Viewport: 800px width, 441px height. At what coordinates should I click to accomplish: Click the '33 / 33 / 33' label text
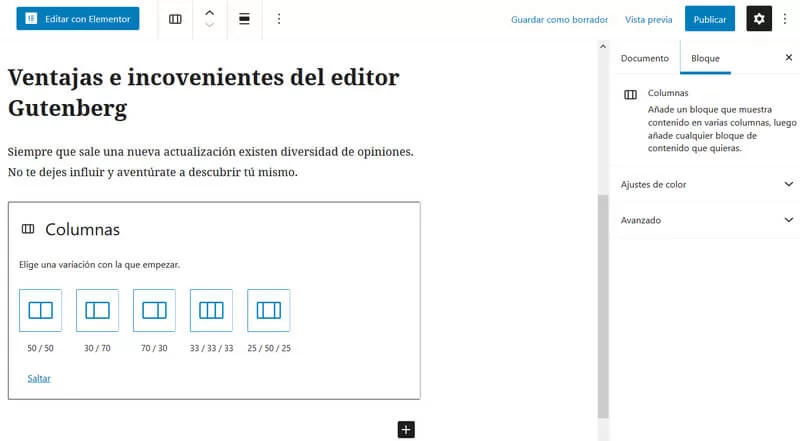211,348
